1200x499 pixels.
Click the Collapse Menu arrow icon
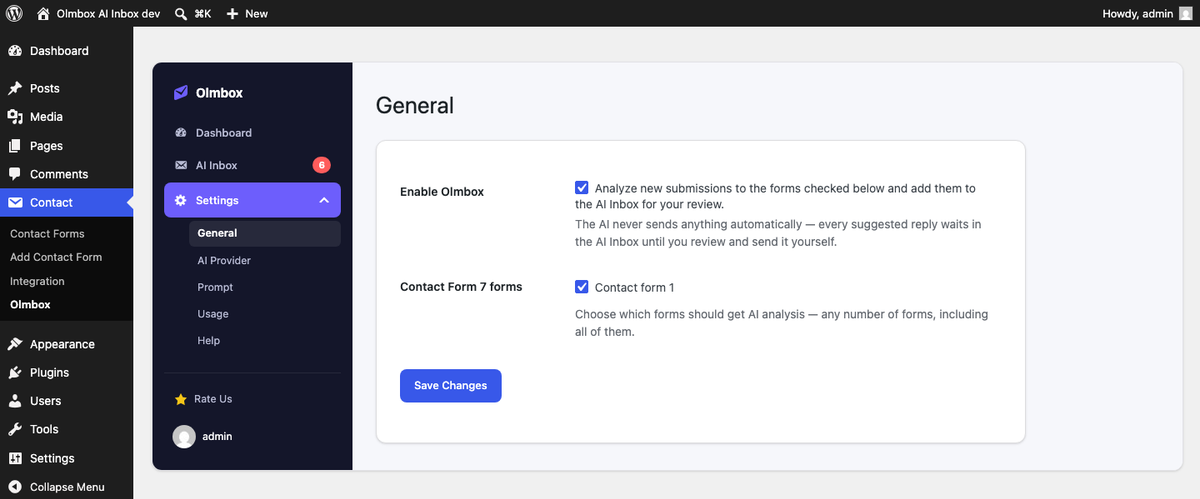coord(15,487)
